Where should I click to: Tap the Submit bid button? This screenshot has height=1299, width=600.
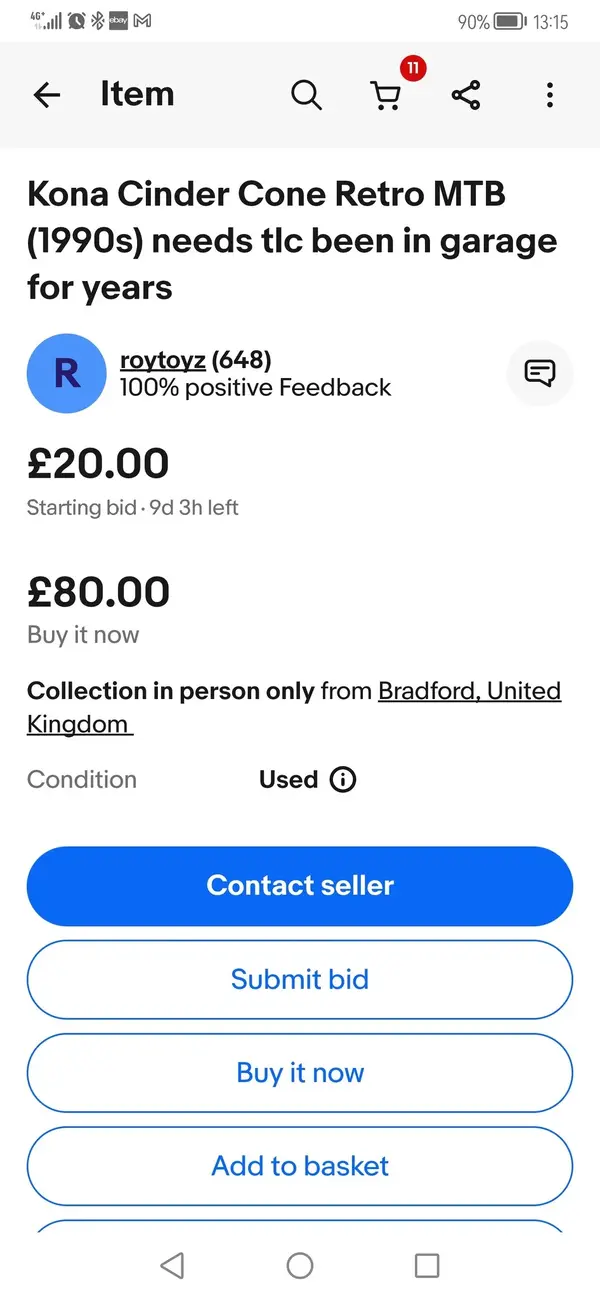click(x=300, y=979)
